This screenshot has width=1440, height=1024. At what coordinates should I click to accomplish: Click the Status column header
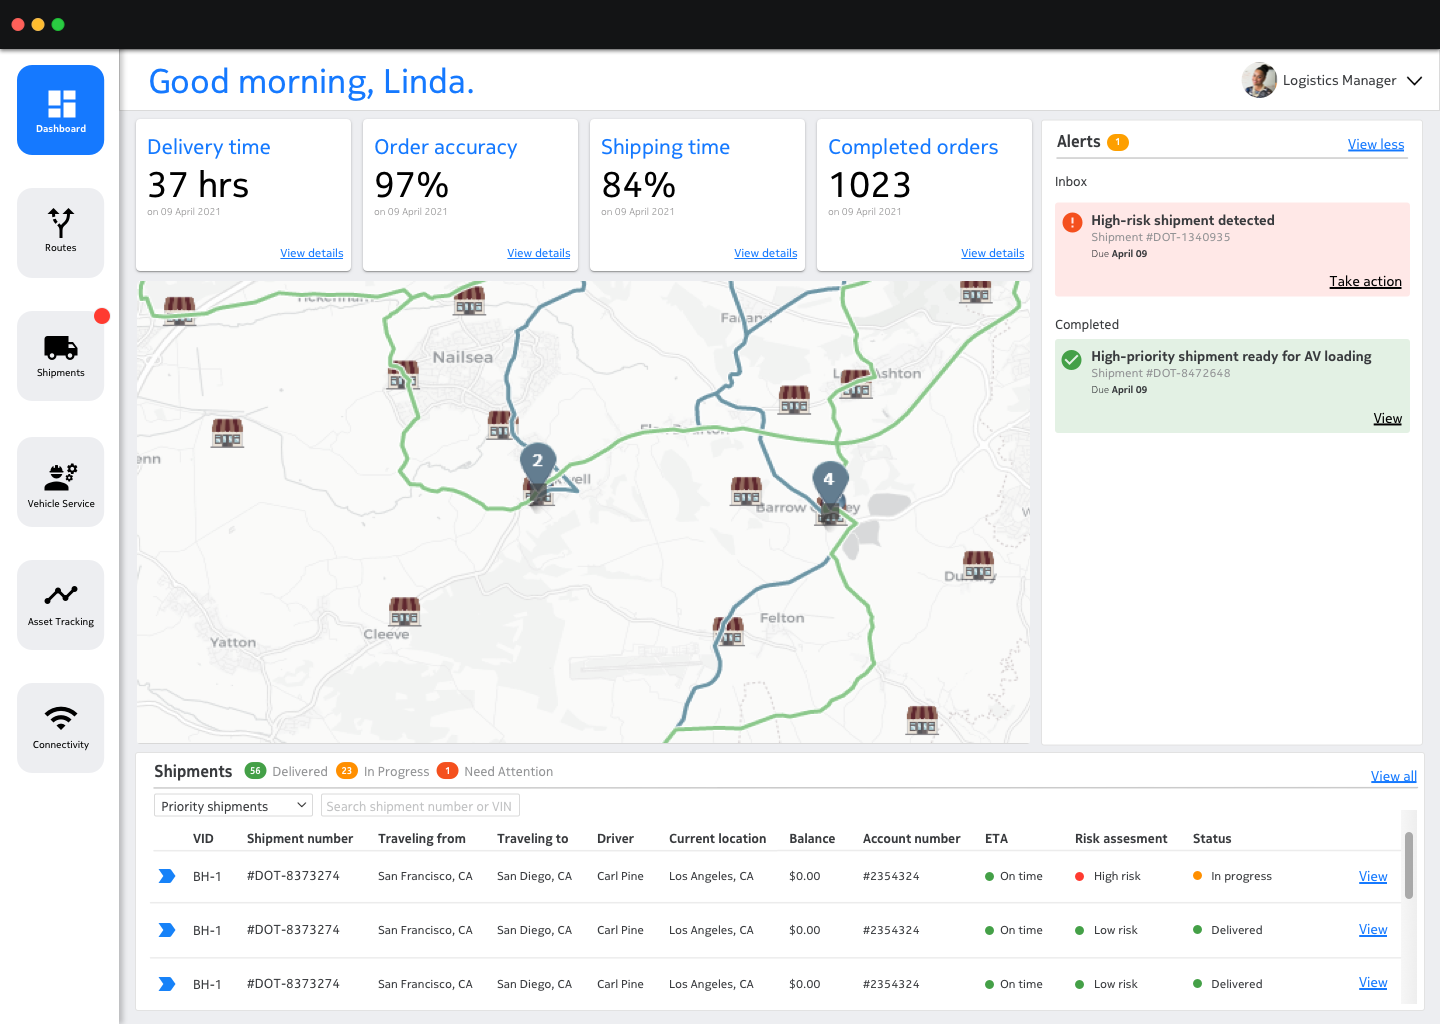(1211, 839)
